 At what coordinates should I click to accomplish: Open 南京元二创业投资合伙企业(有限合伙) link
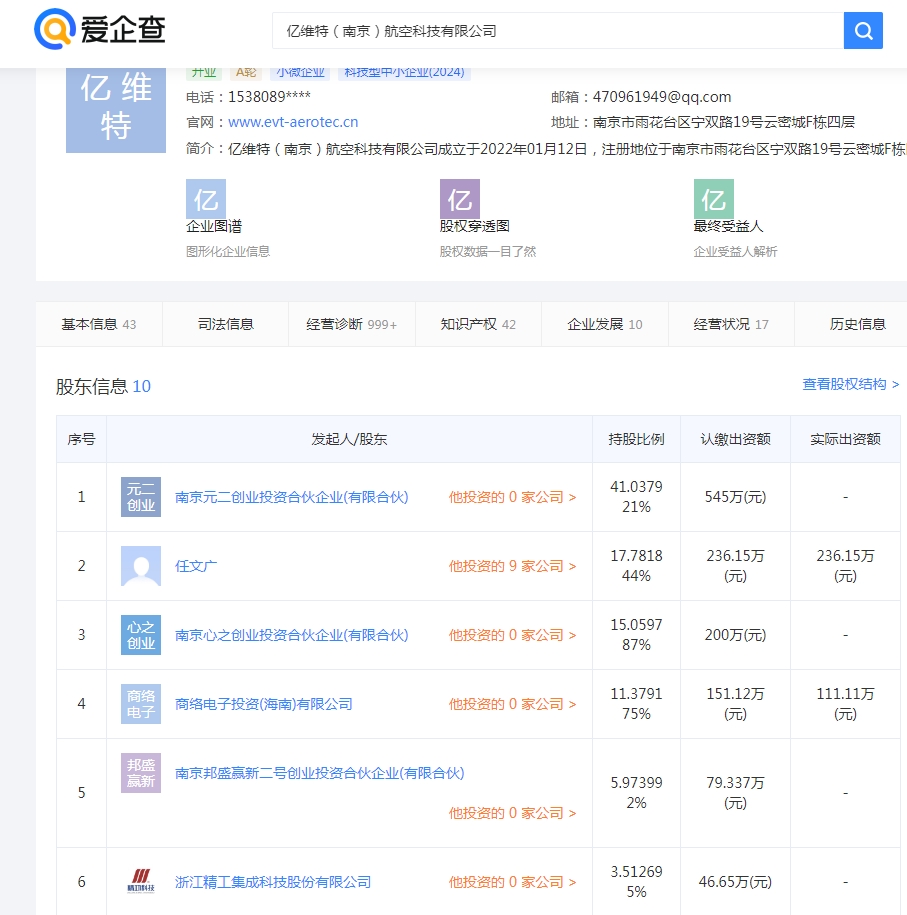[291, 497]
